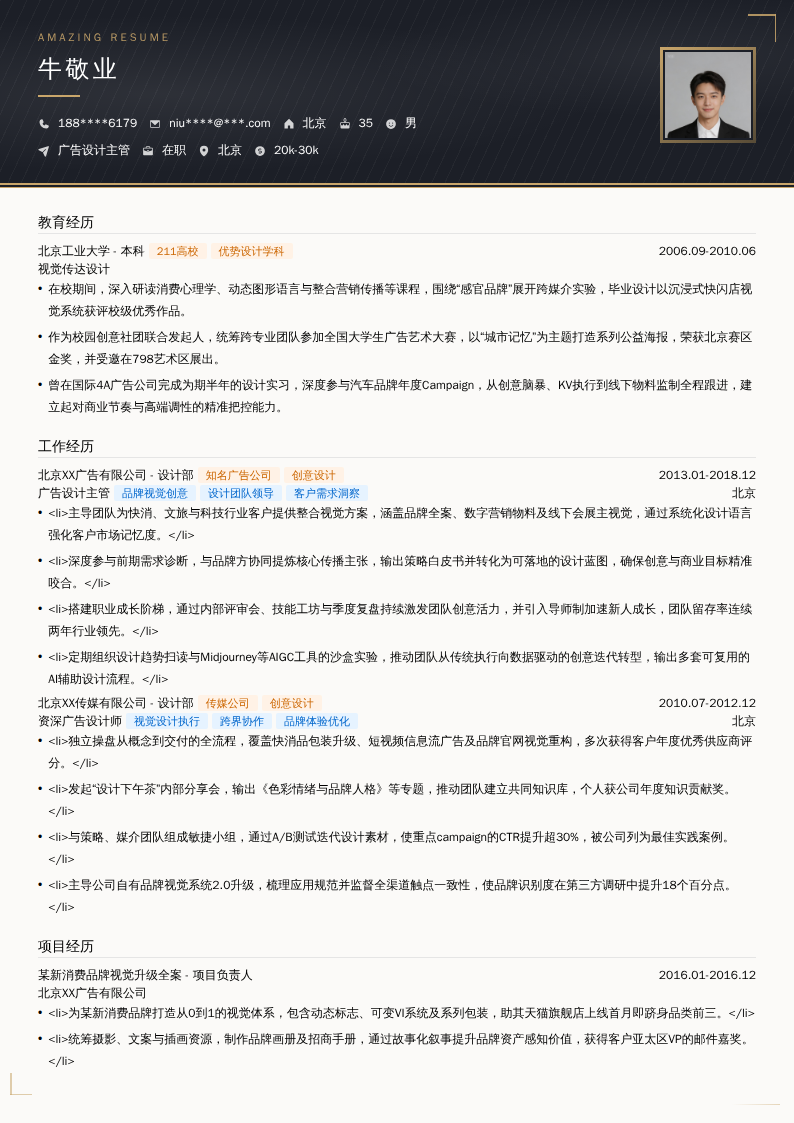
Task: Click the employment status 在职
Action: pyautogui.click(x=174, y=150)
